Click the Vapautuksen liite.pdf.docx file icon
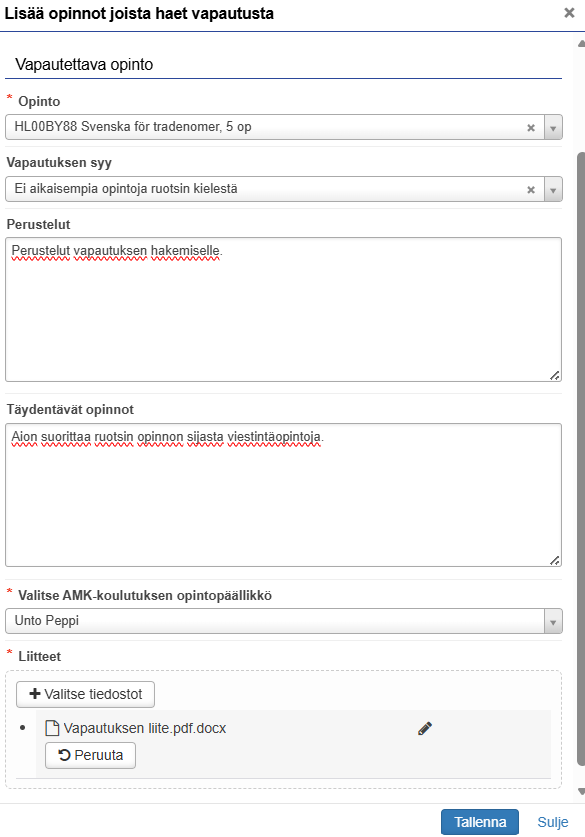The height and width of the screenshot is (837, 585). tap(52, 728)
